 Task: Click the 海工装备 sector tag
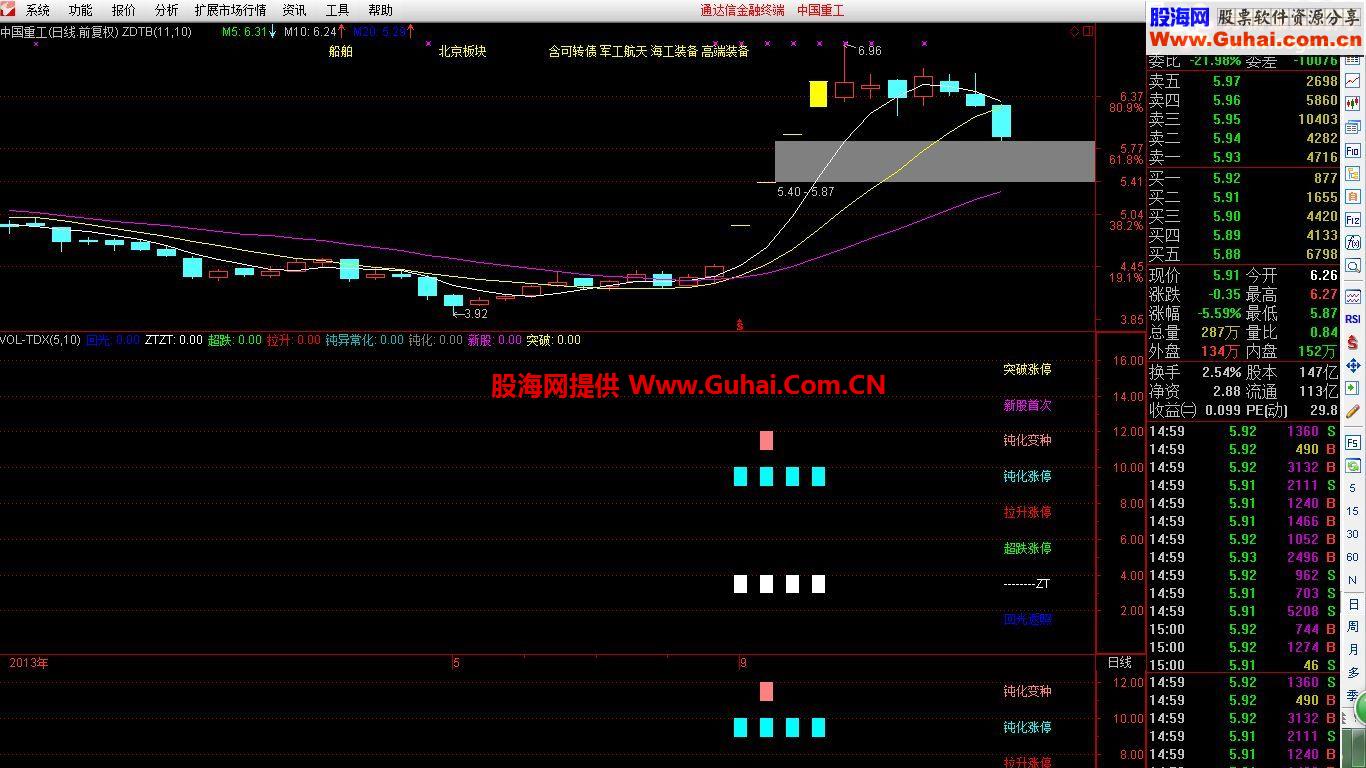[x=674, y=51]
